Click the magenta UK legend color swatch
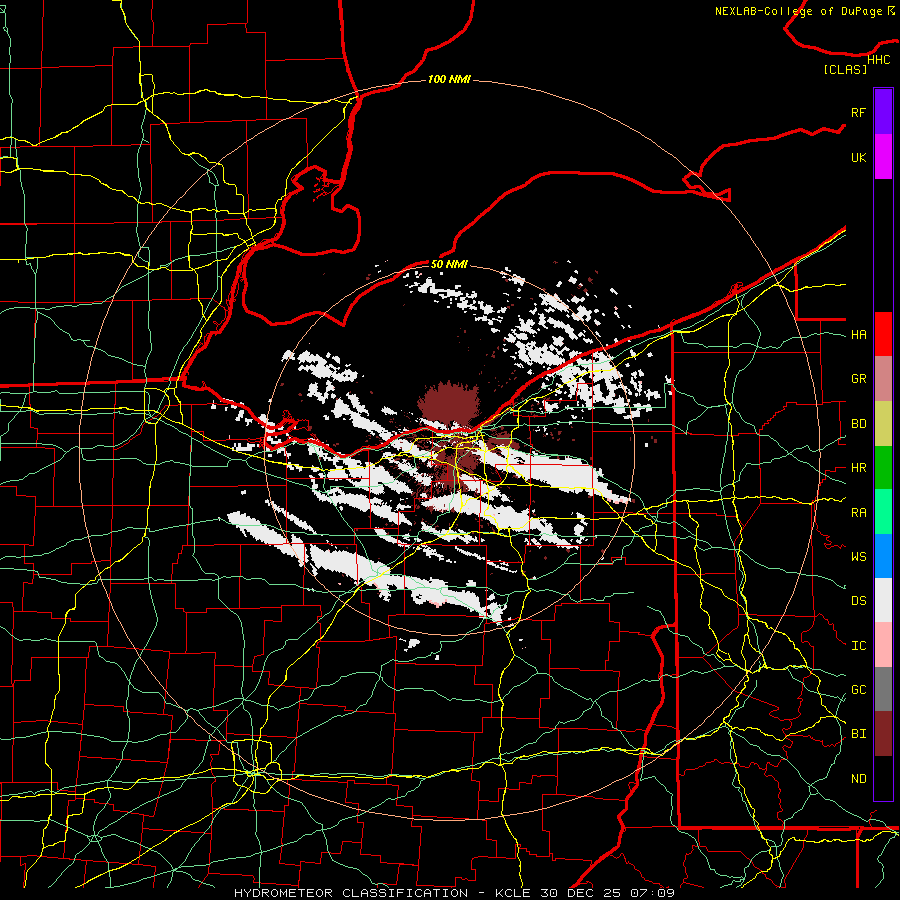 click(883, 157)
